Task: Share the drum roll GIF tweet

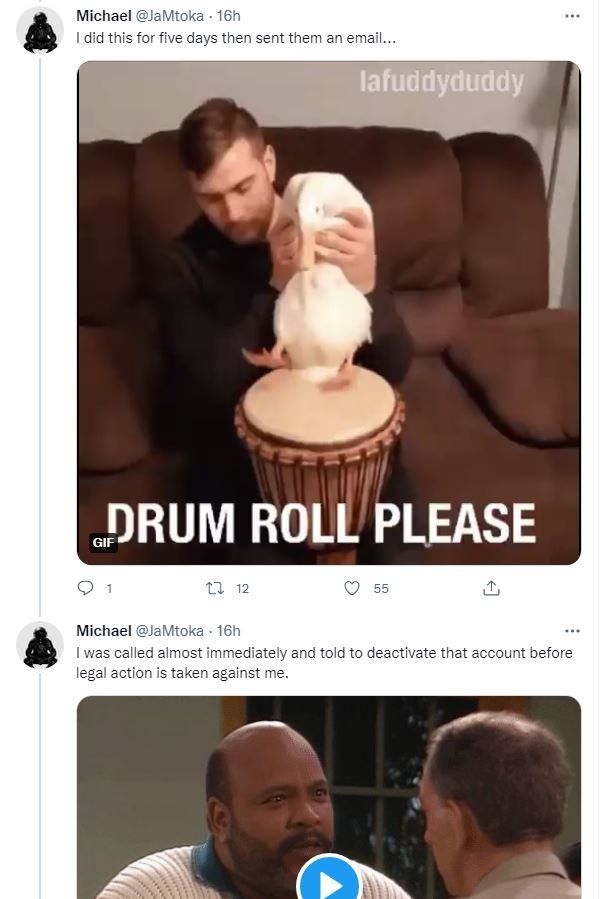Action: pos(491,588)
